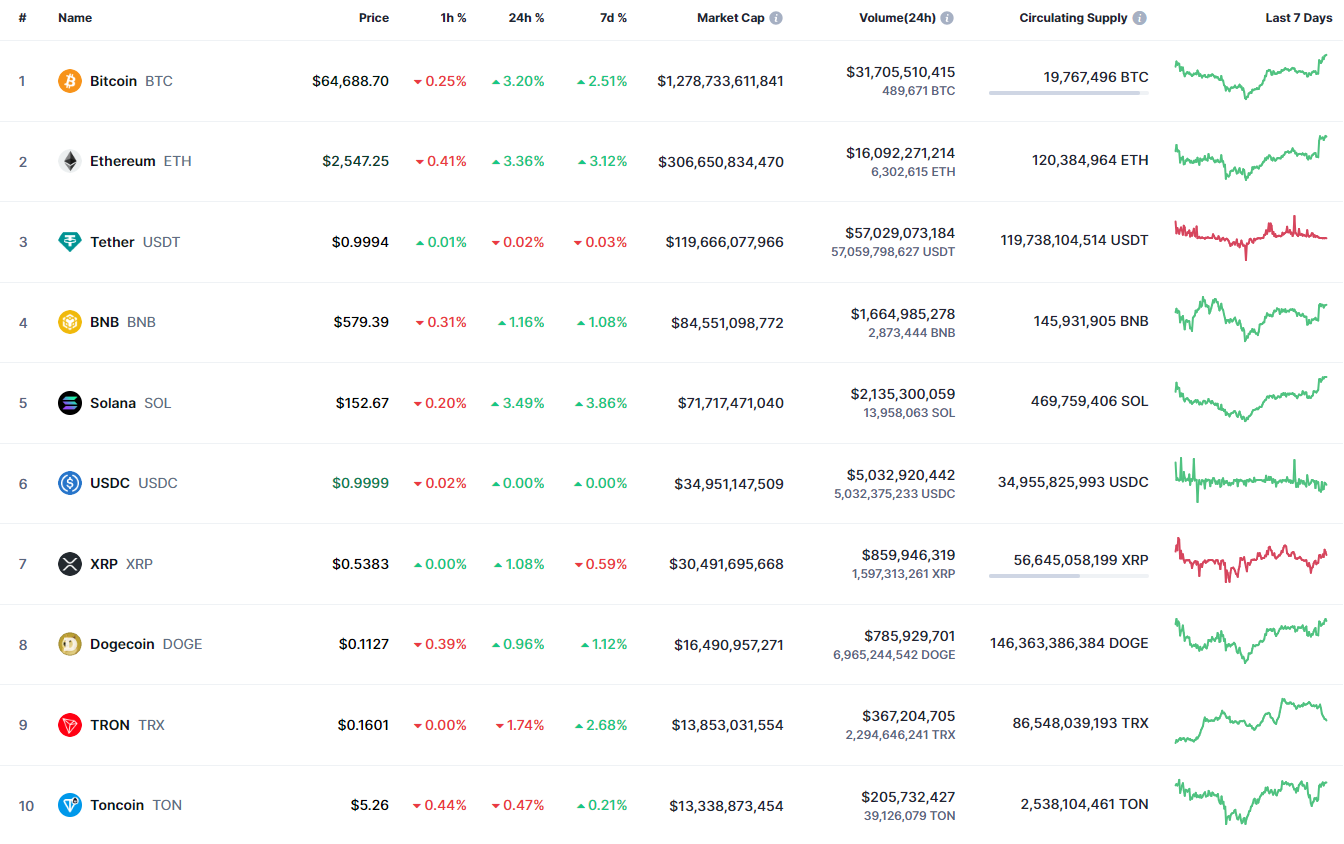Image resolution: width=1344 pixels, height=844 pixels.
Task: Sort by the Circulating Supply column header
Action: (1073, 18)
